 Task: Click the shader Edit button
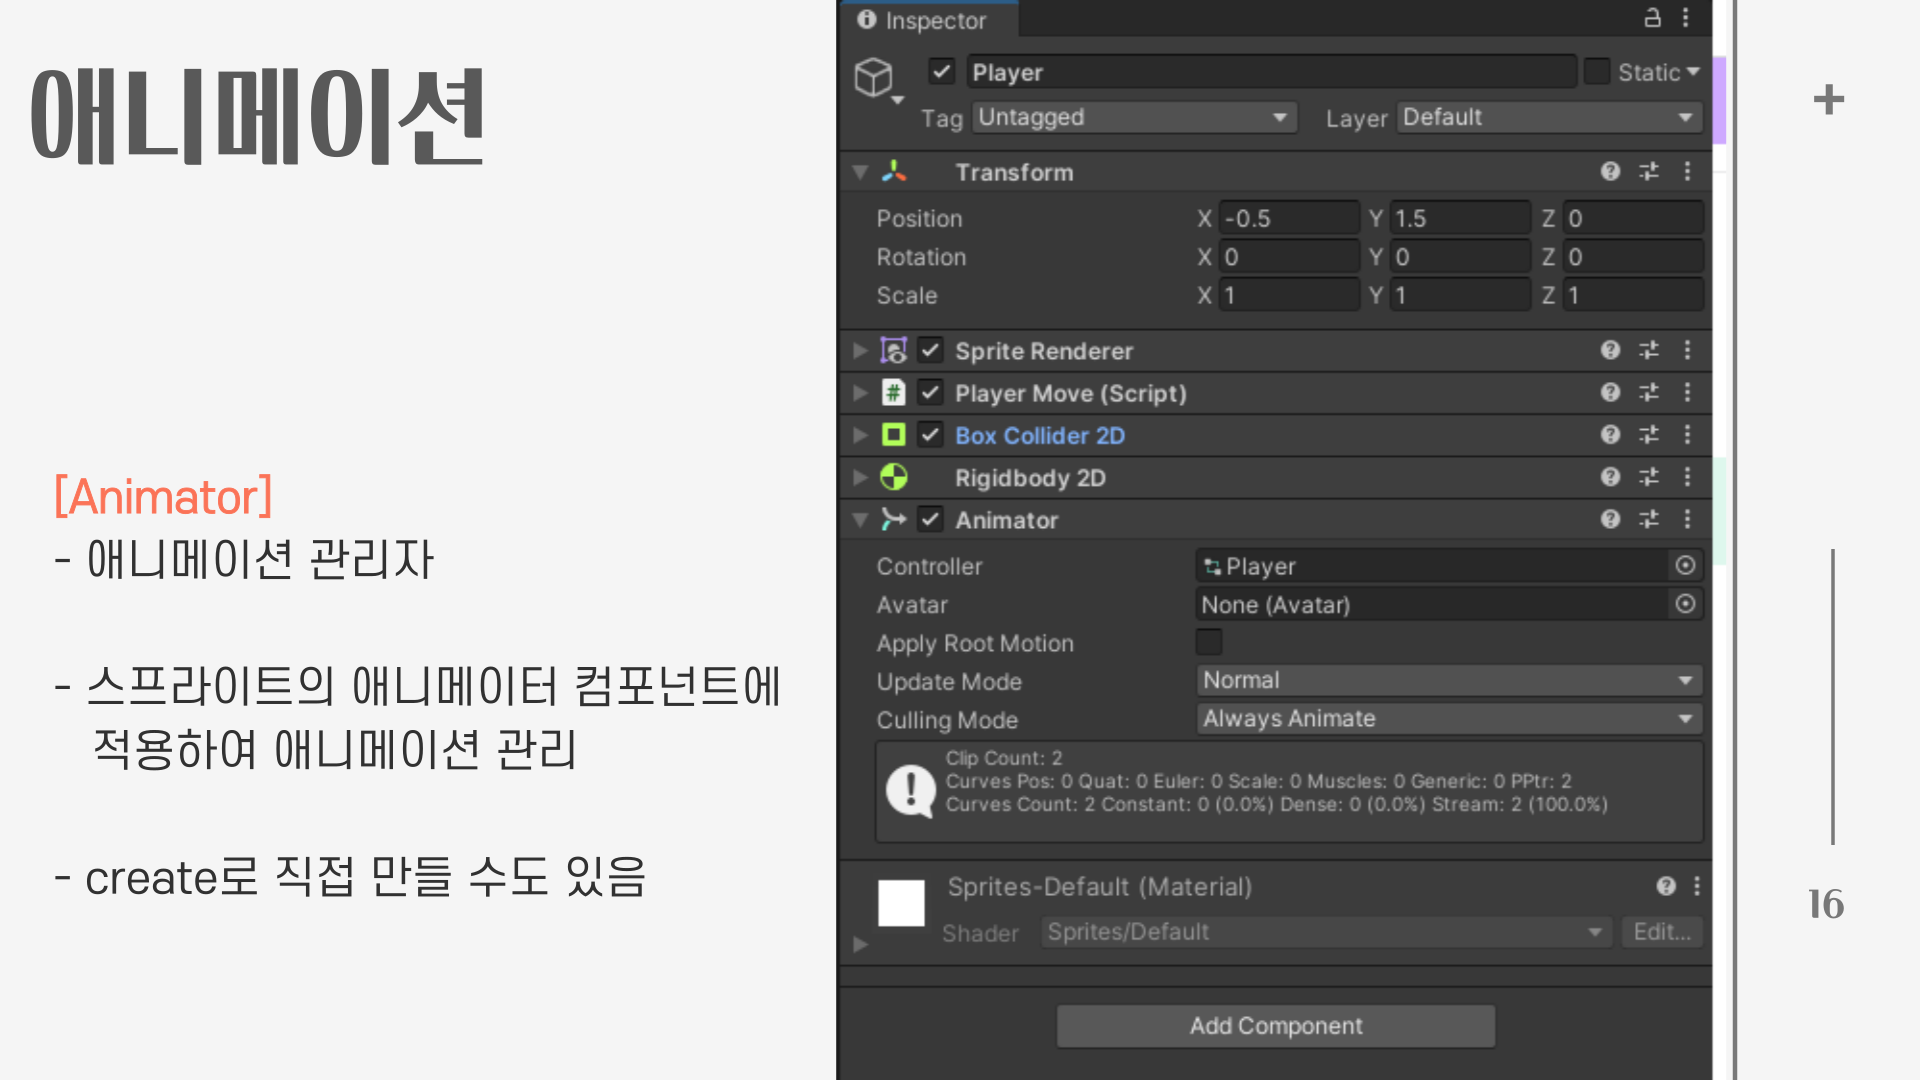point(1661,932)
